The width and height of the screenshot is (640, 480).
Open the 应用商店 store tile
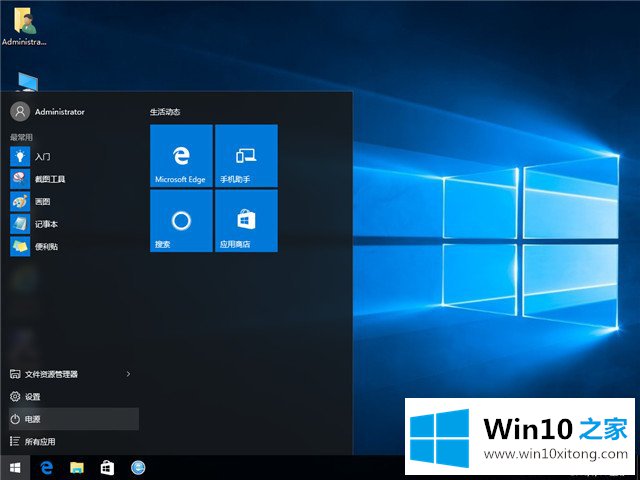(x=246, y=221)
